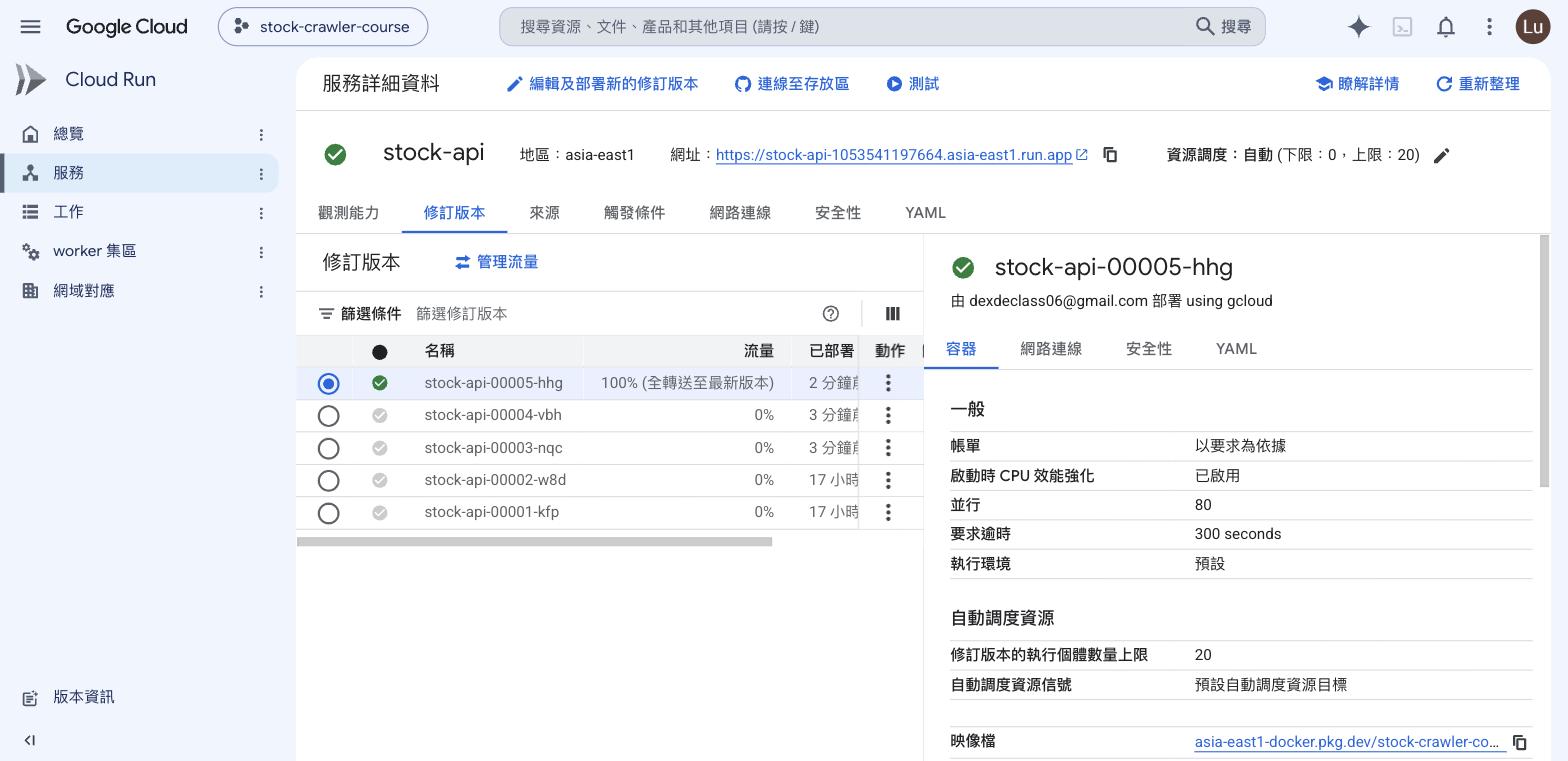Open the revision 網路連線 tab

(1051, 348)
